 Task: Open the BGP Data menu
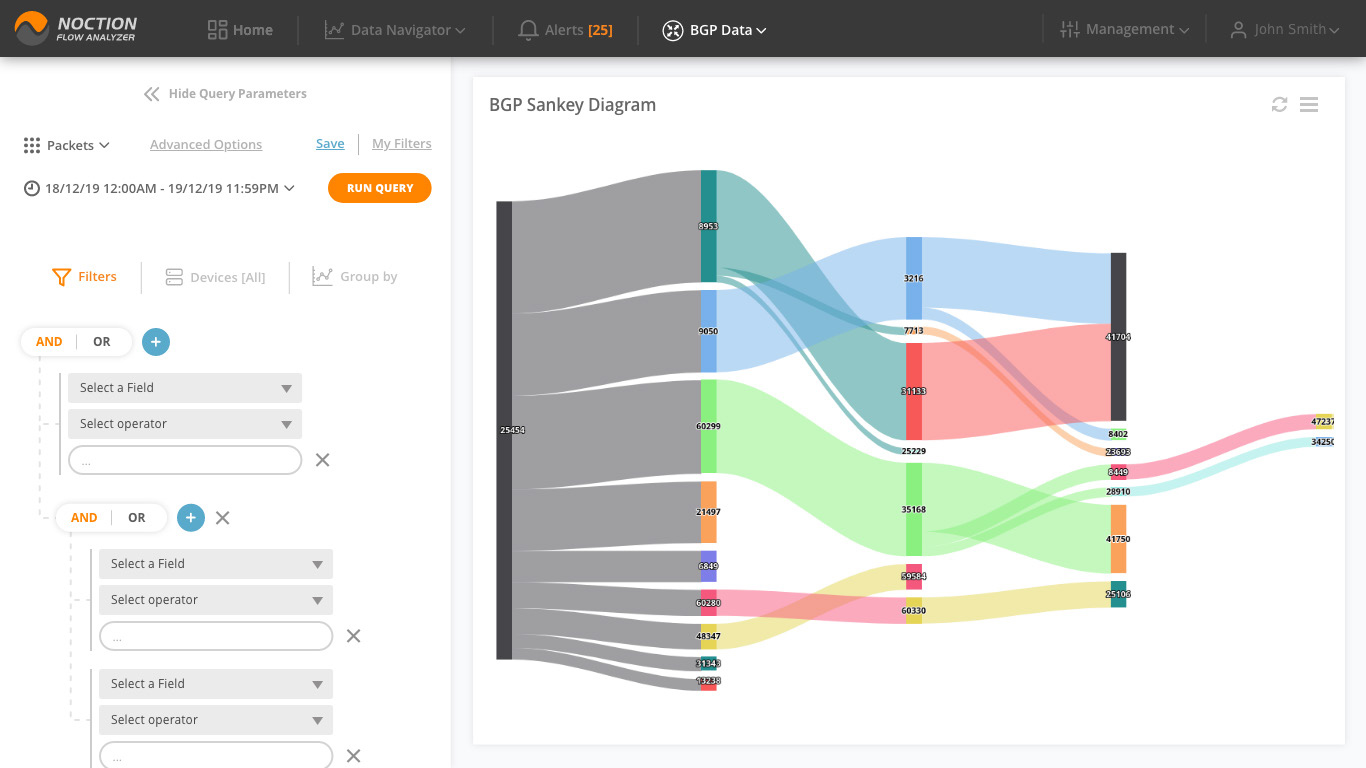[715, 30]
